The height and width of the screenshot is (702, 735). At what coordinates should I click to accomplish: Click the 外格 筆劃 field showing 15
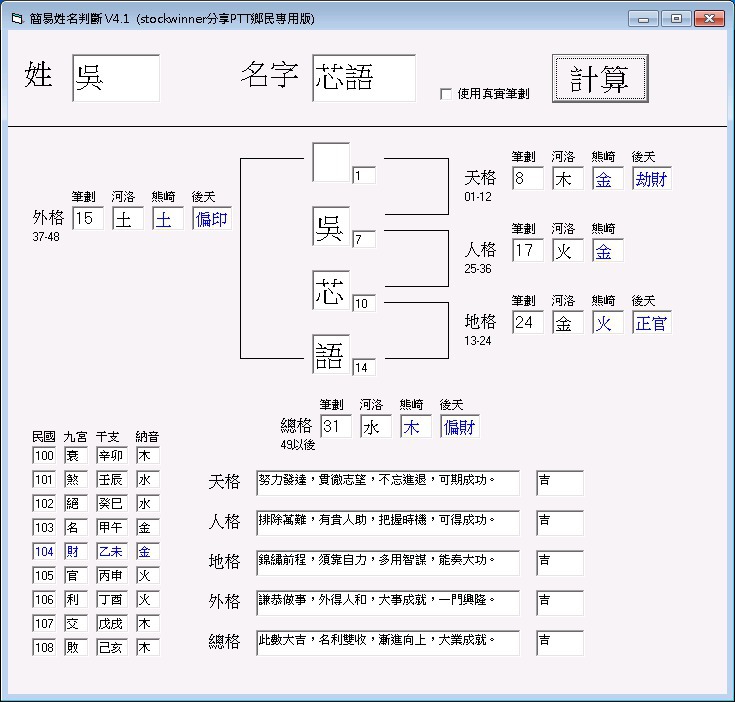pos(88,218)
